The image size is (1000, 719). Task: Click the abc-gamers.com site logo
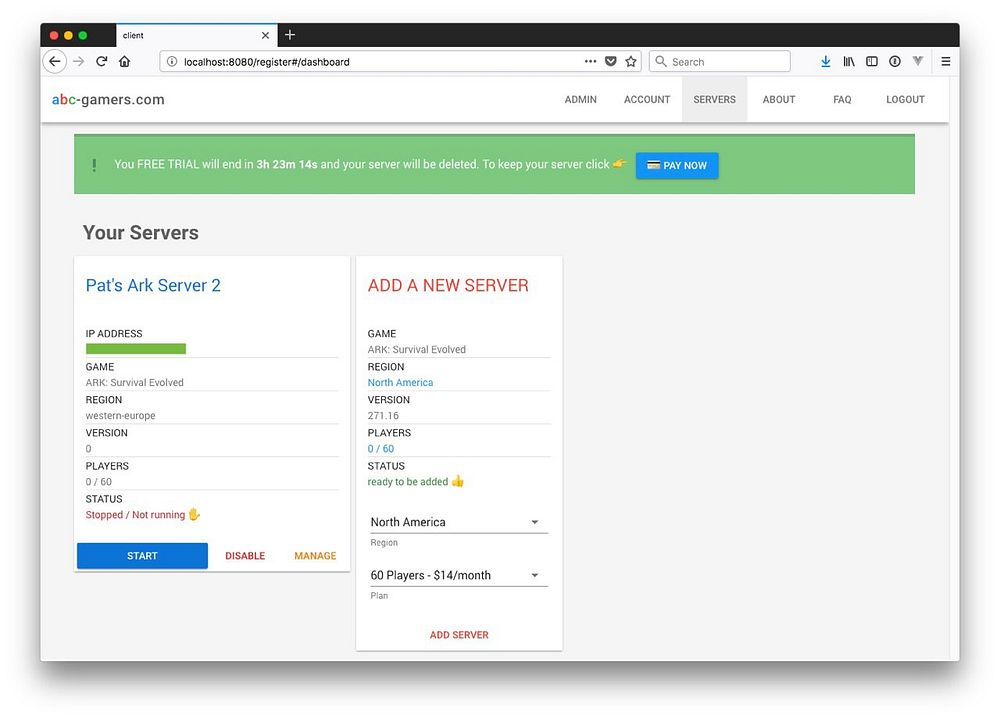[108, 100]
